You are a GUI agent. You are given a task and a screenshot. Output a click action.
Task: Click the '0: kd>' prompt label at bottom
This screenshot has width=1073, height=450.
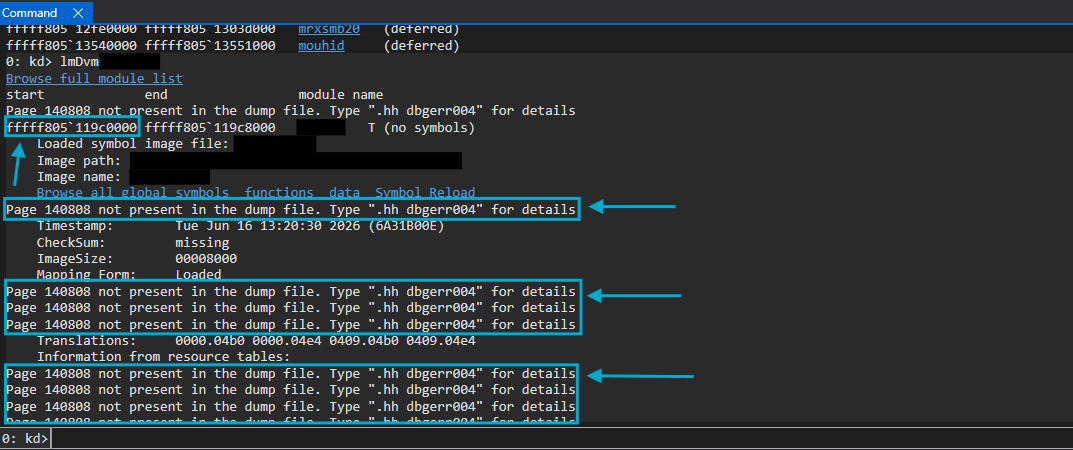coord(25,438)
